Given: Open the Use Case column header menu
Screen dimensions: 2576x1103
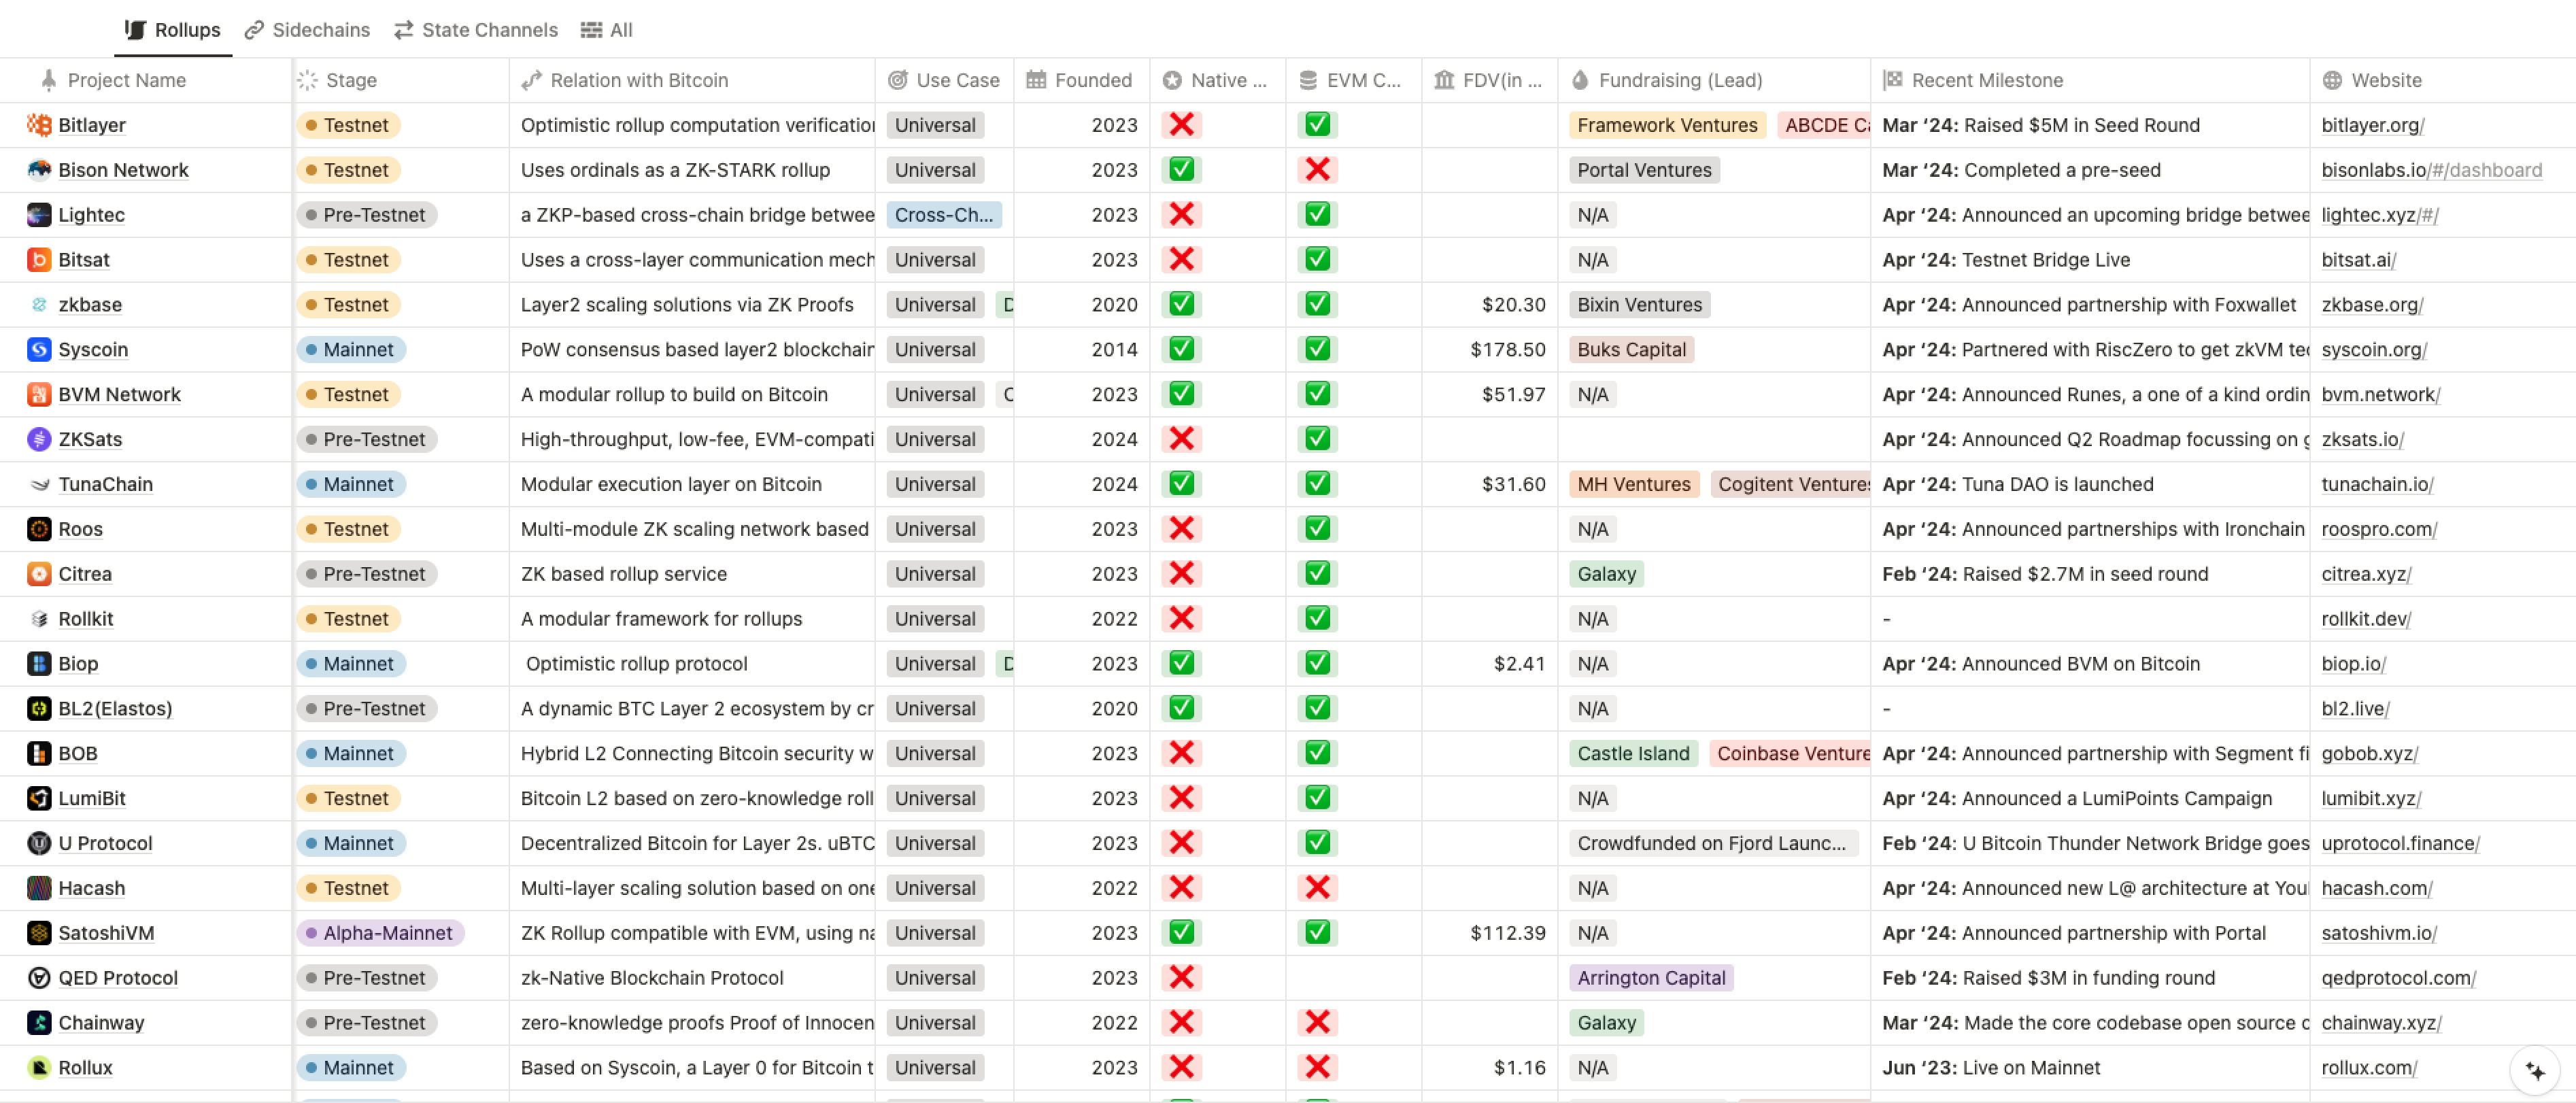Looking at the screenshot, I should [945, 80].
